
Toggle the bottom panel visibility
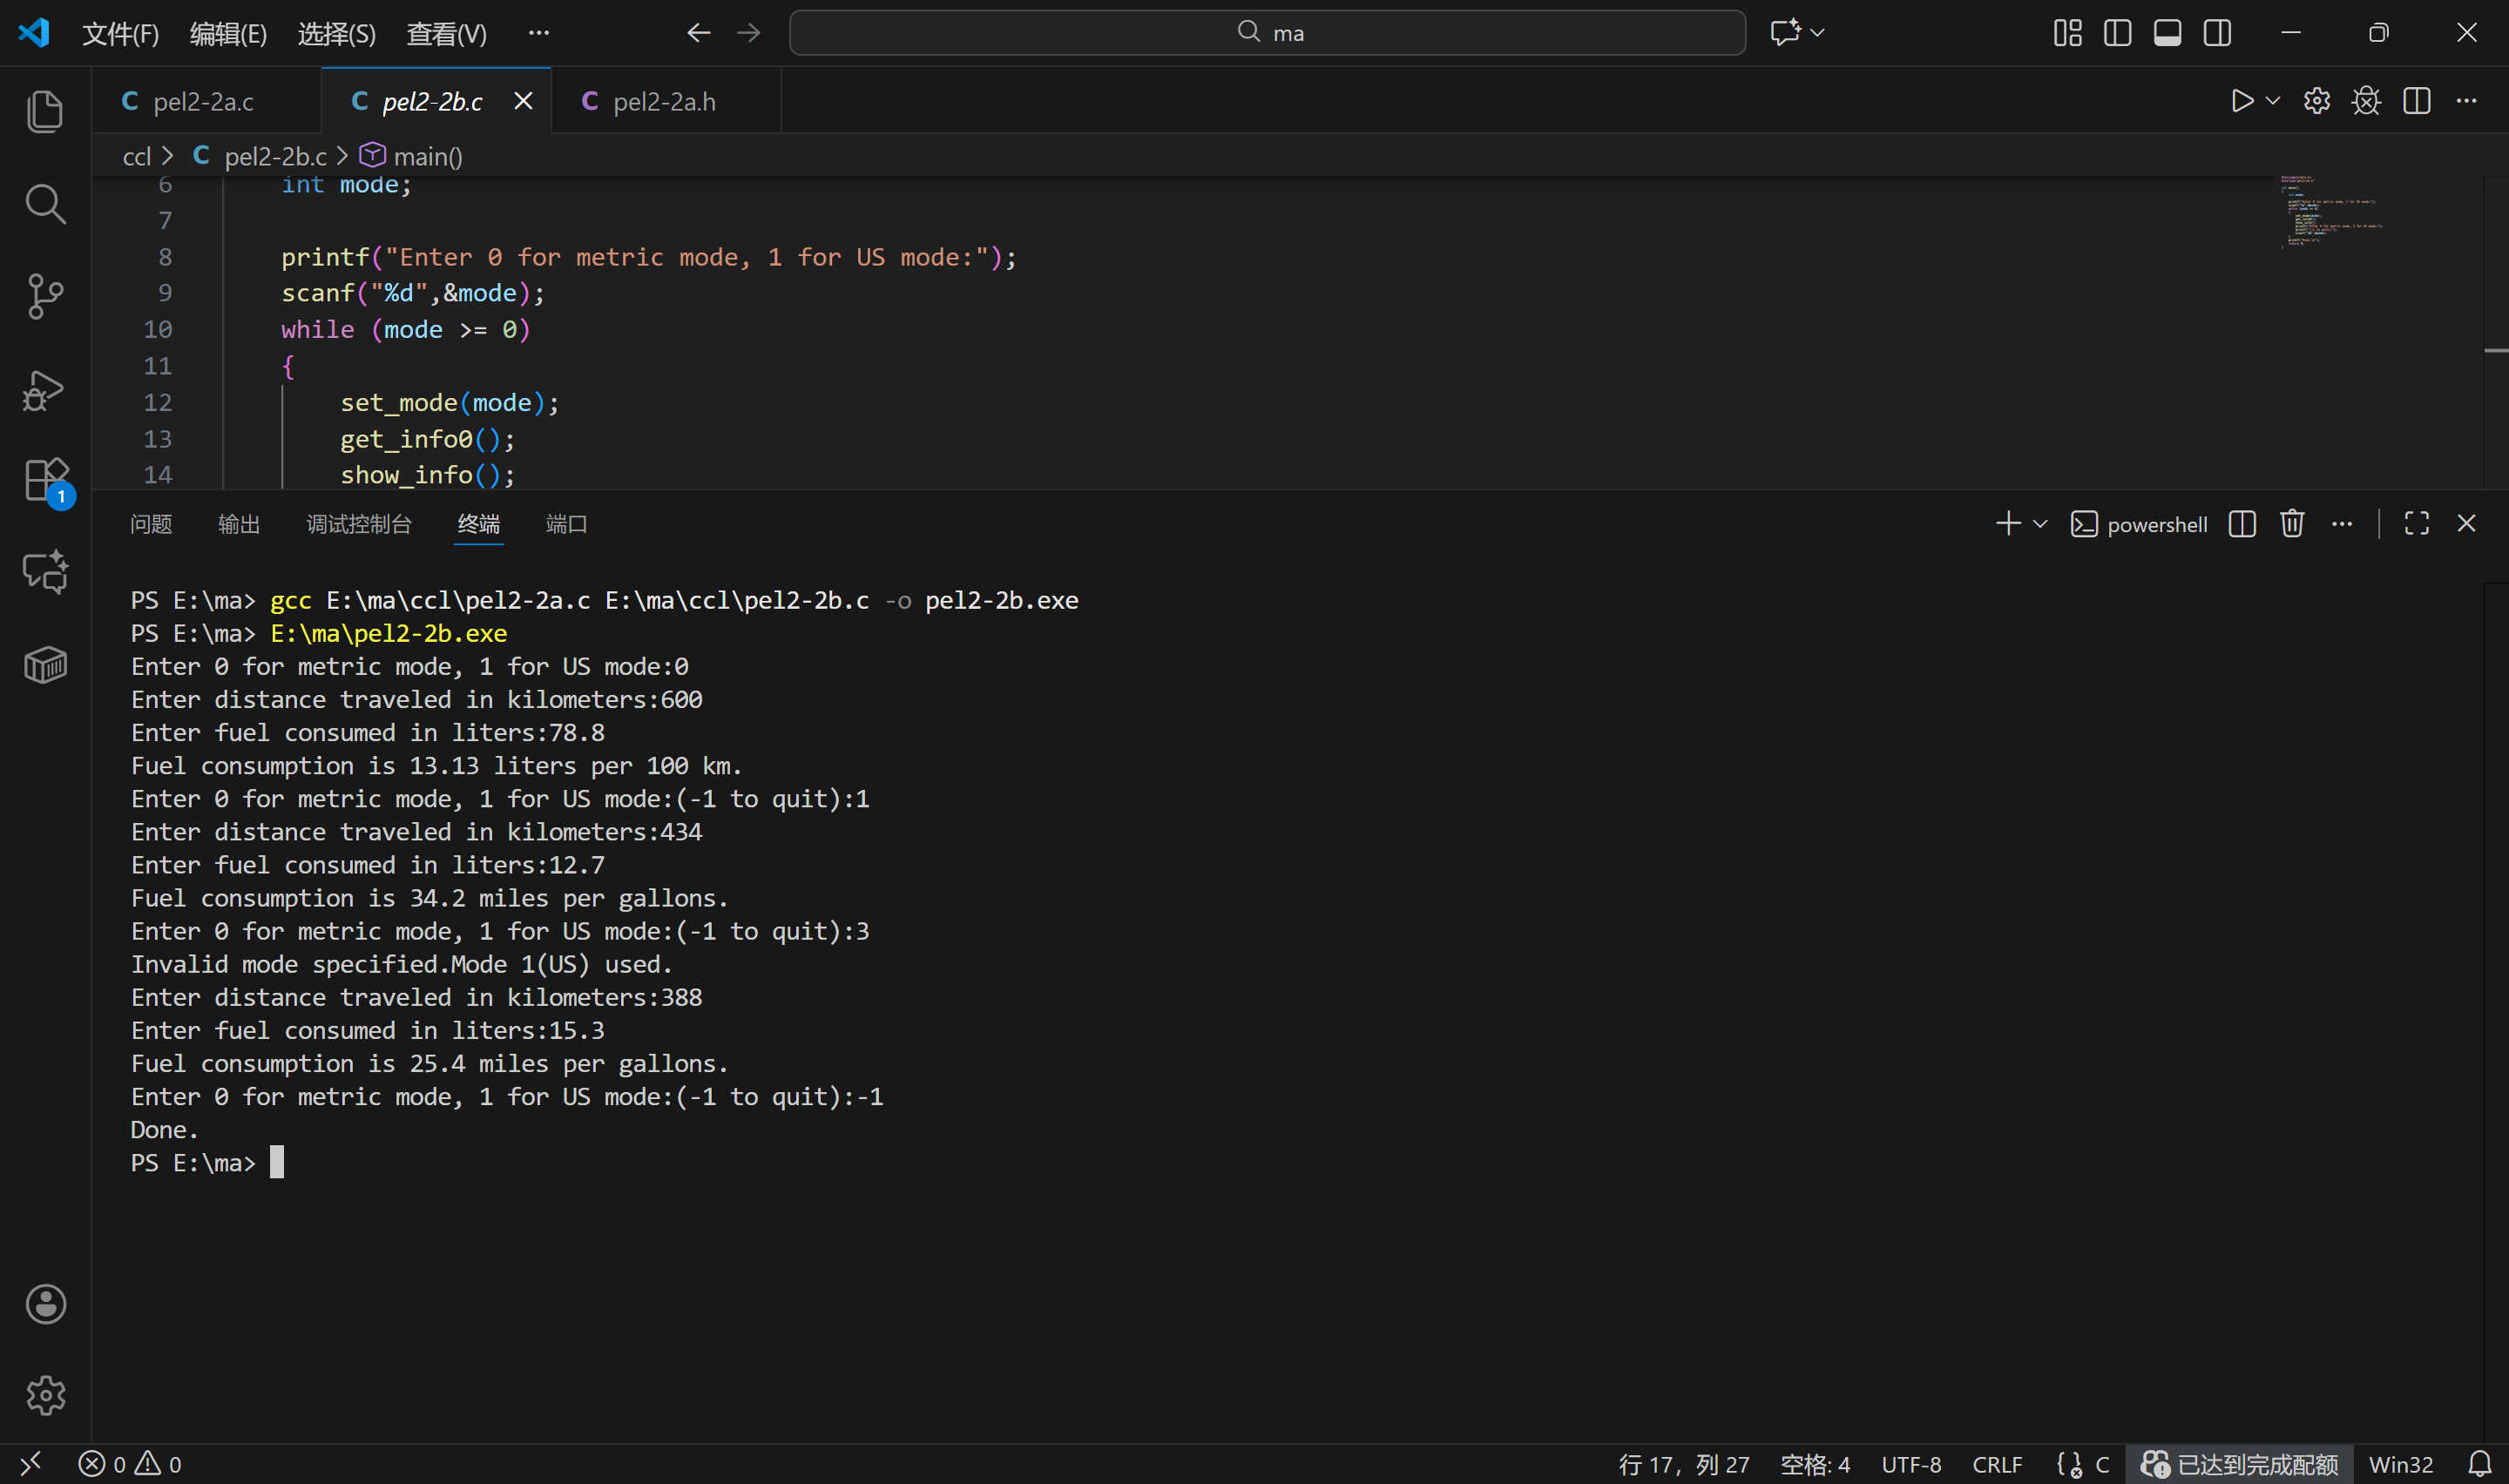[2167, 33]
